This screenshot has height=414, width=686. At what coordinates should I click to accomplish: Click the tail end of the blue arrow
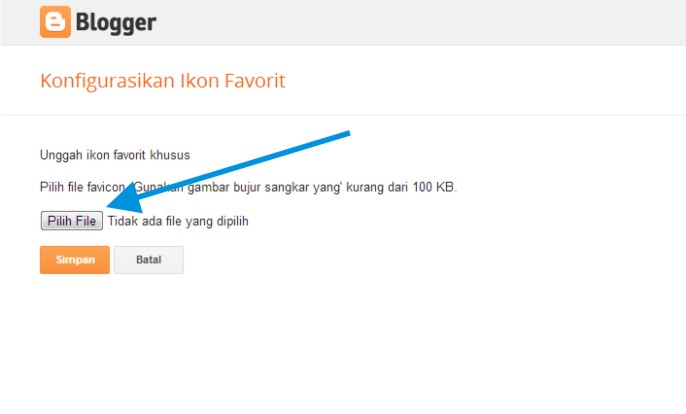click(346, 133)
